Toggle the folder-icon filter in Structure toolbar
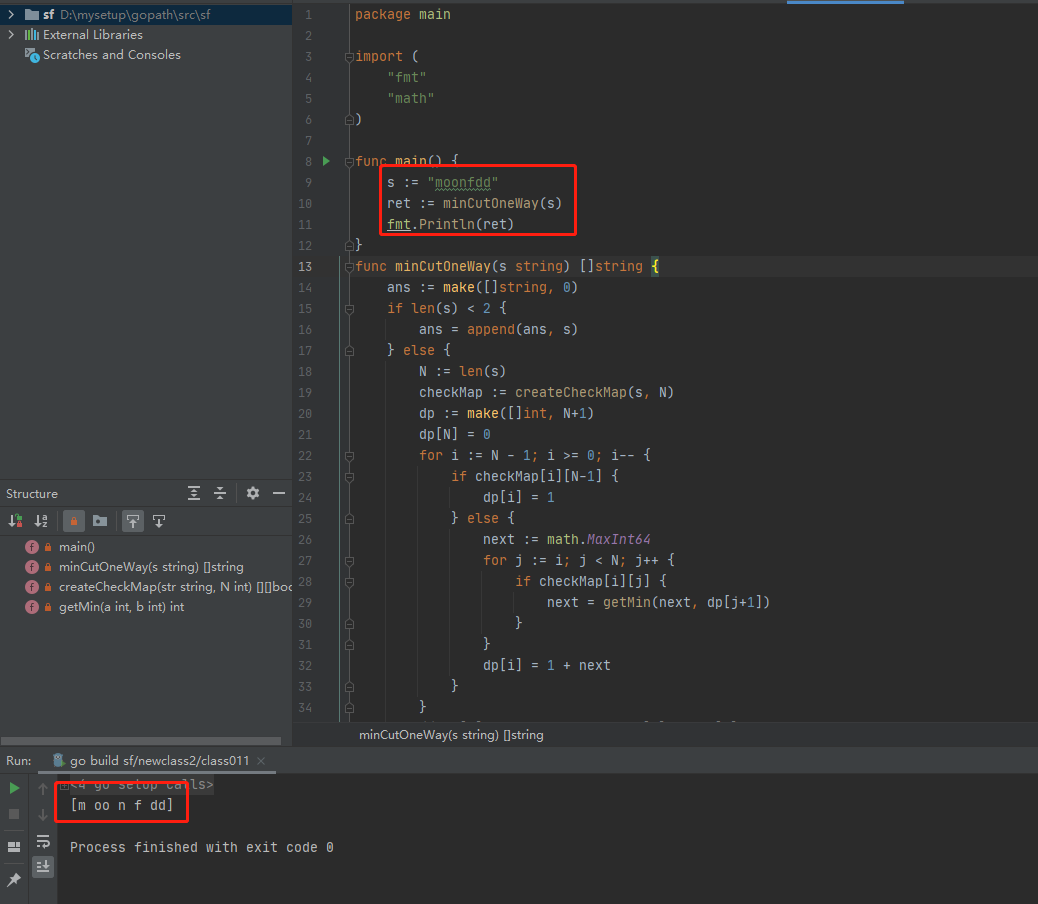Viewport: 1038px width, 904px height. click(x=100, y=521)
